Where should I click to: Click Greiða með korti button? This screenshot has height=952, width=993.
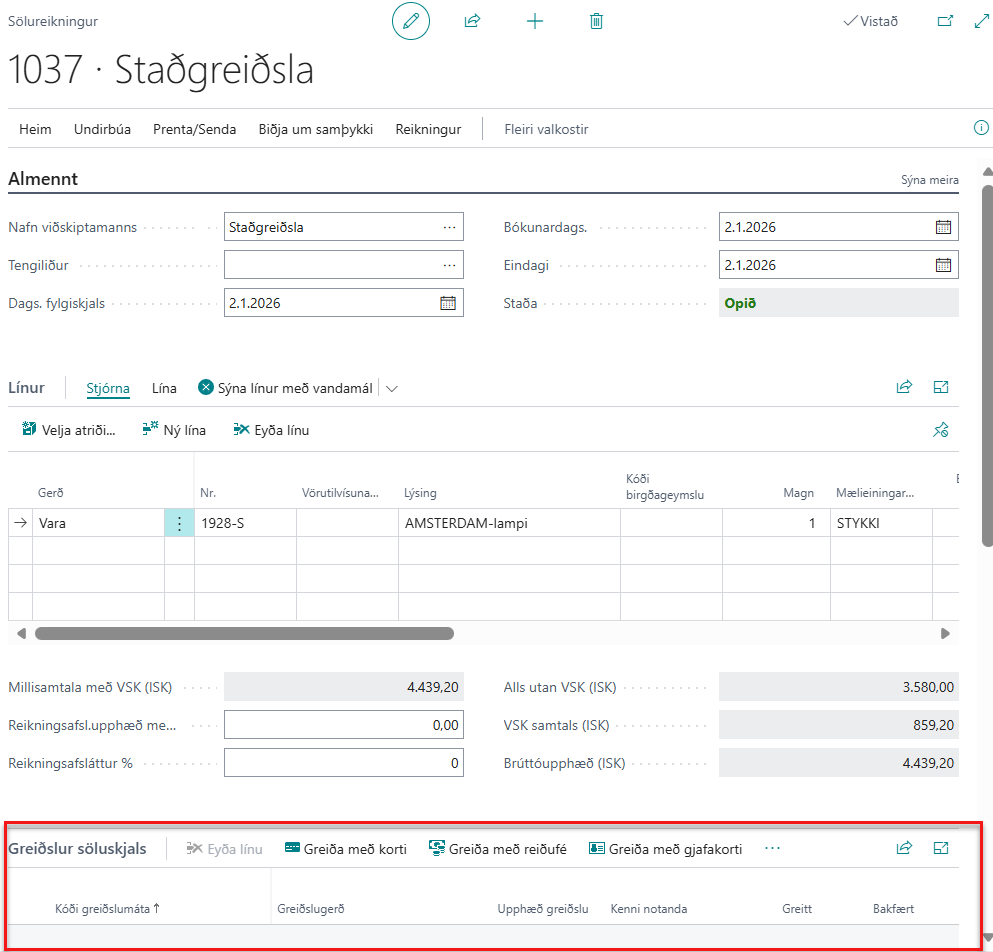click(x=345, y=849)
